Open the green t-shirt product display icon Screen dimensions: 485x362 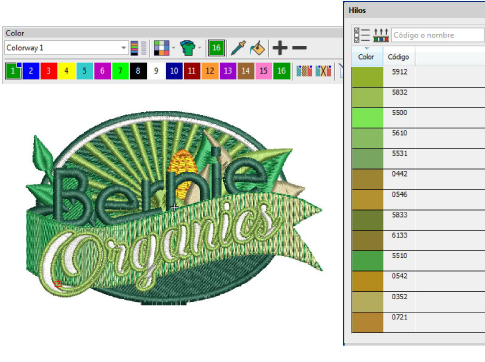pos(188,48)
